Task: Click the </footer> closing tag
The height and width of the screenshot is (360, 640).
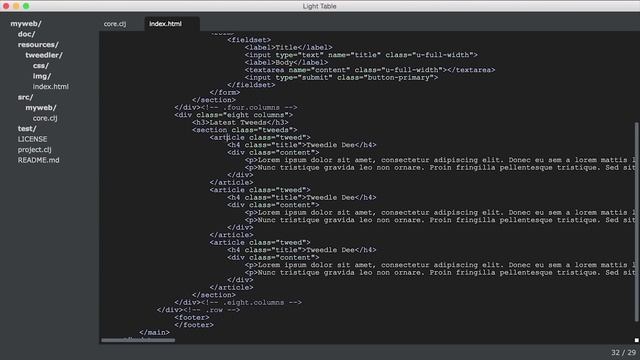Action: coord(194,325)
